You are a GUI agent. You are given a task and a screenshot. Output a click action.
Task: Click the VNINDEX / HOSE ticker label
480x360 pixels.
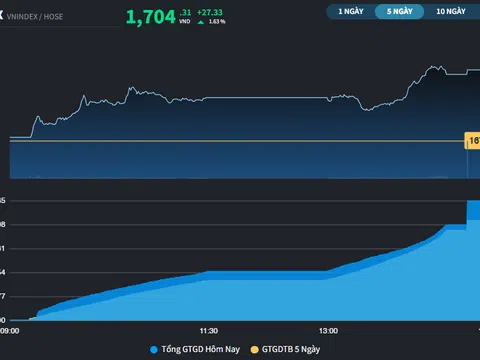[35, 17]
